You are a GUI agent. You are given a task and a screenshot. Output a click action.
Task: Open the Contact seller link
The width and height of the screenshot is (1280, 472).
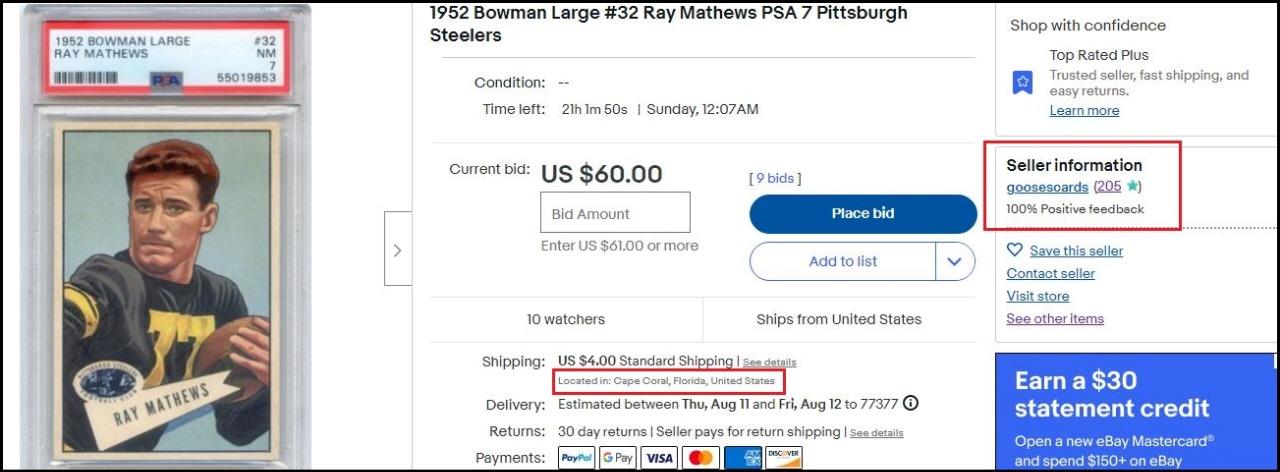tap(1050, 273)
